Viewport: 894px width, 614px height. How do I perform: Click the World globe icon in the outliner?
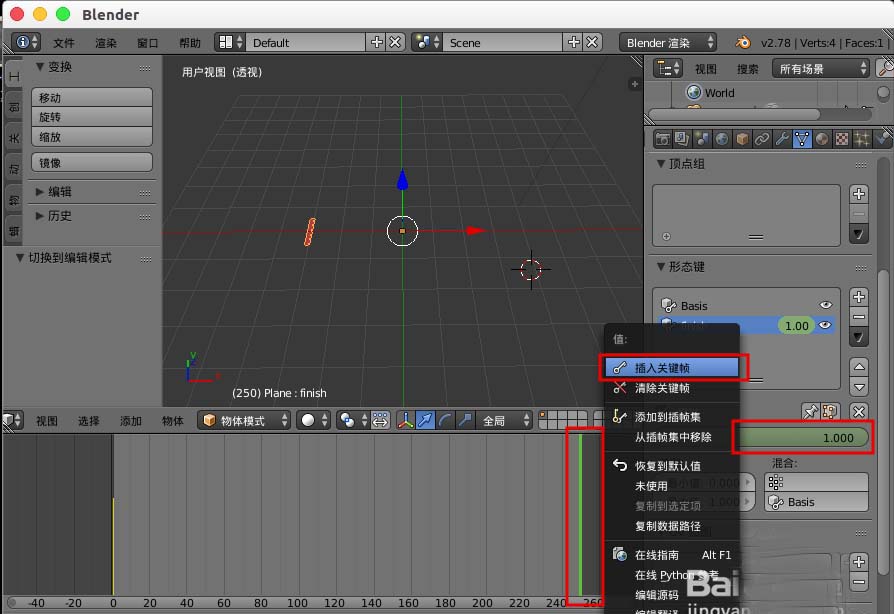[x=693, y=92]
